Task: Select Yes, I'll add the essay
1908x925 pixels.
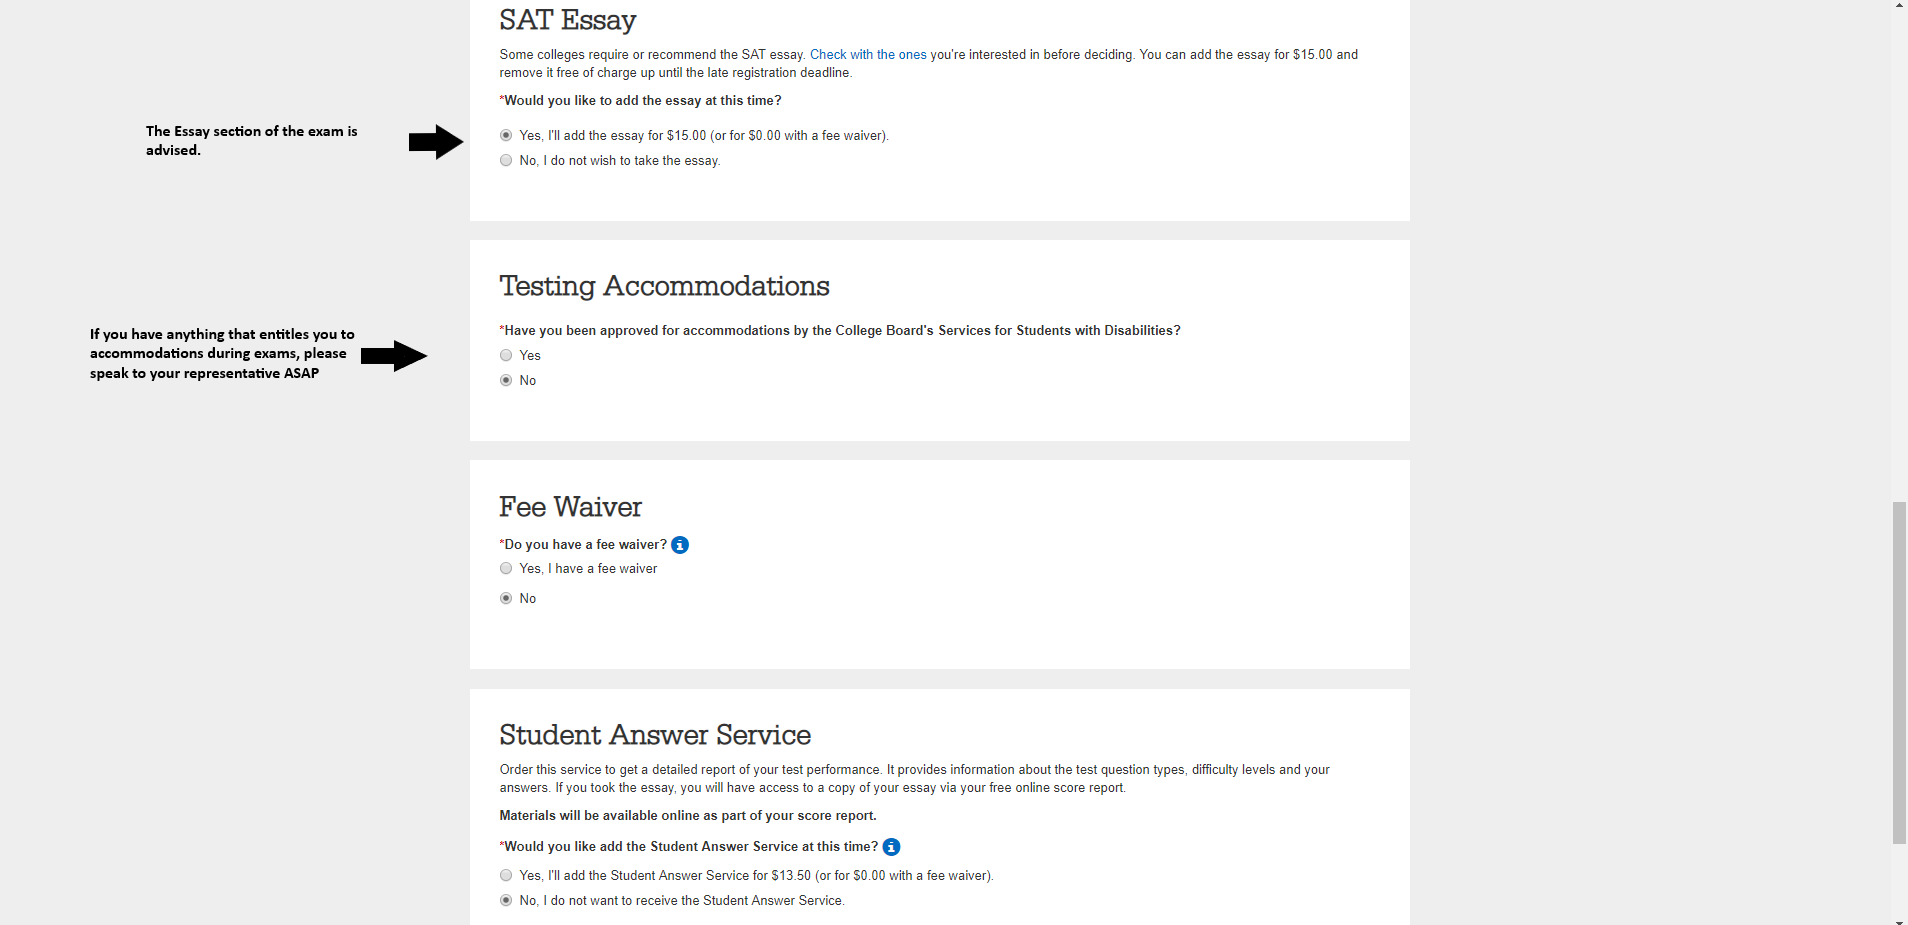Action: click(506, 136)
